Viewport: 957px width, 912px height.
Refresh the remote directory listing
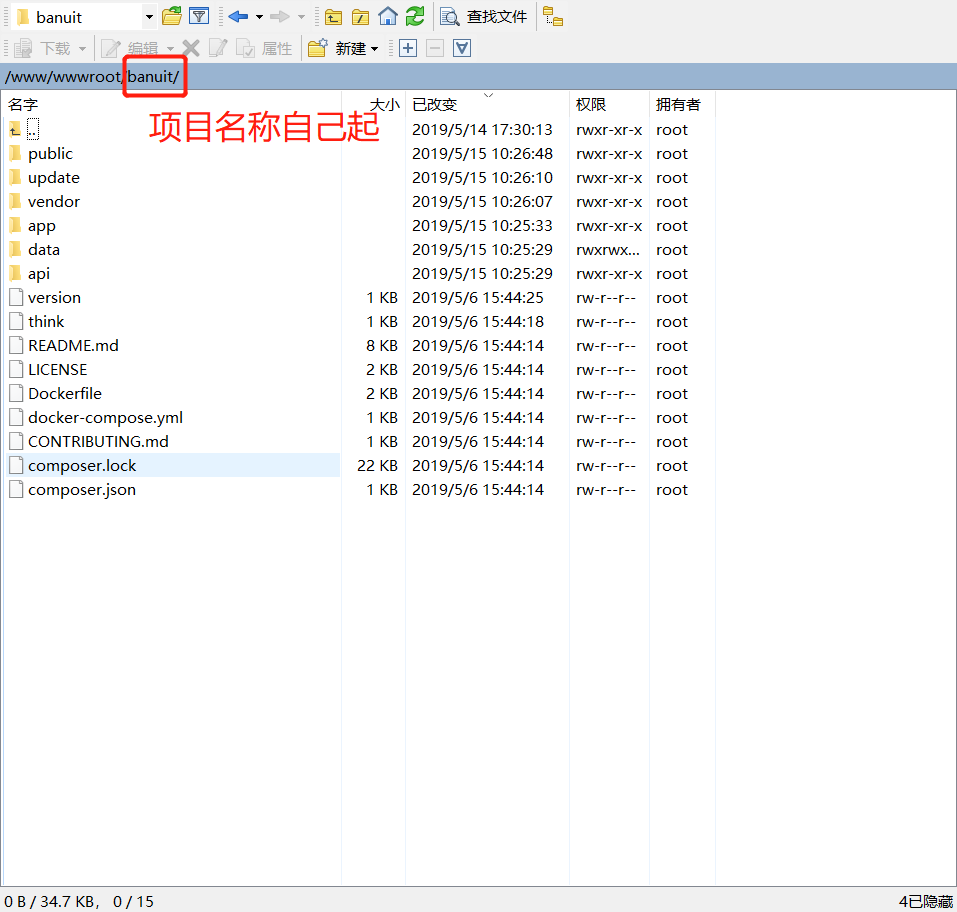point(413,16)
